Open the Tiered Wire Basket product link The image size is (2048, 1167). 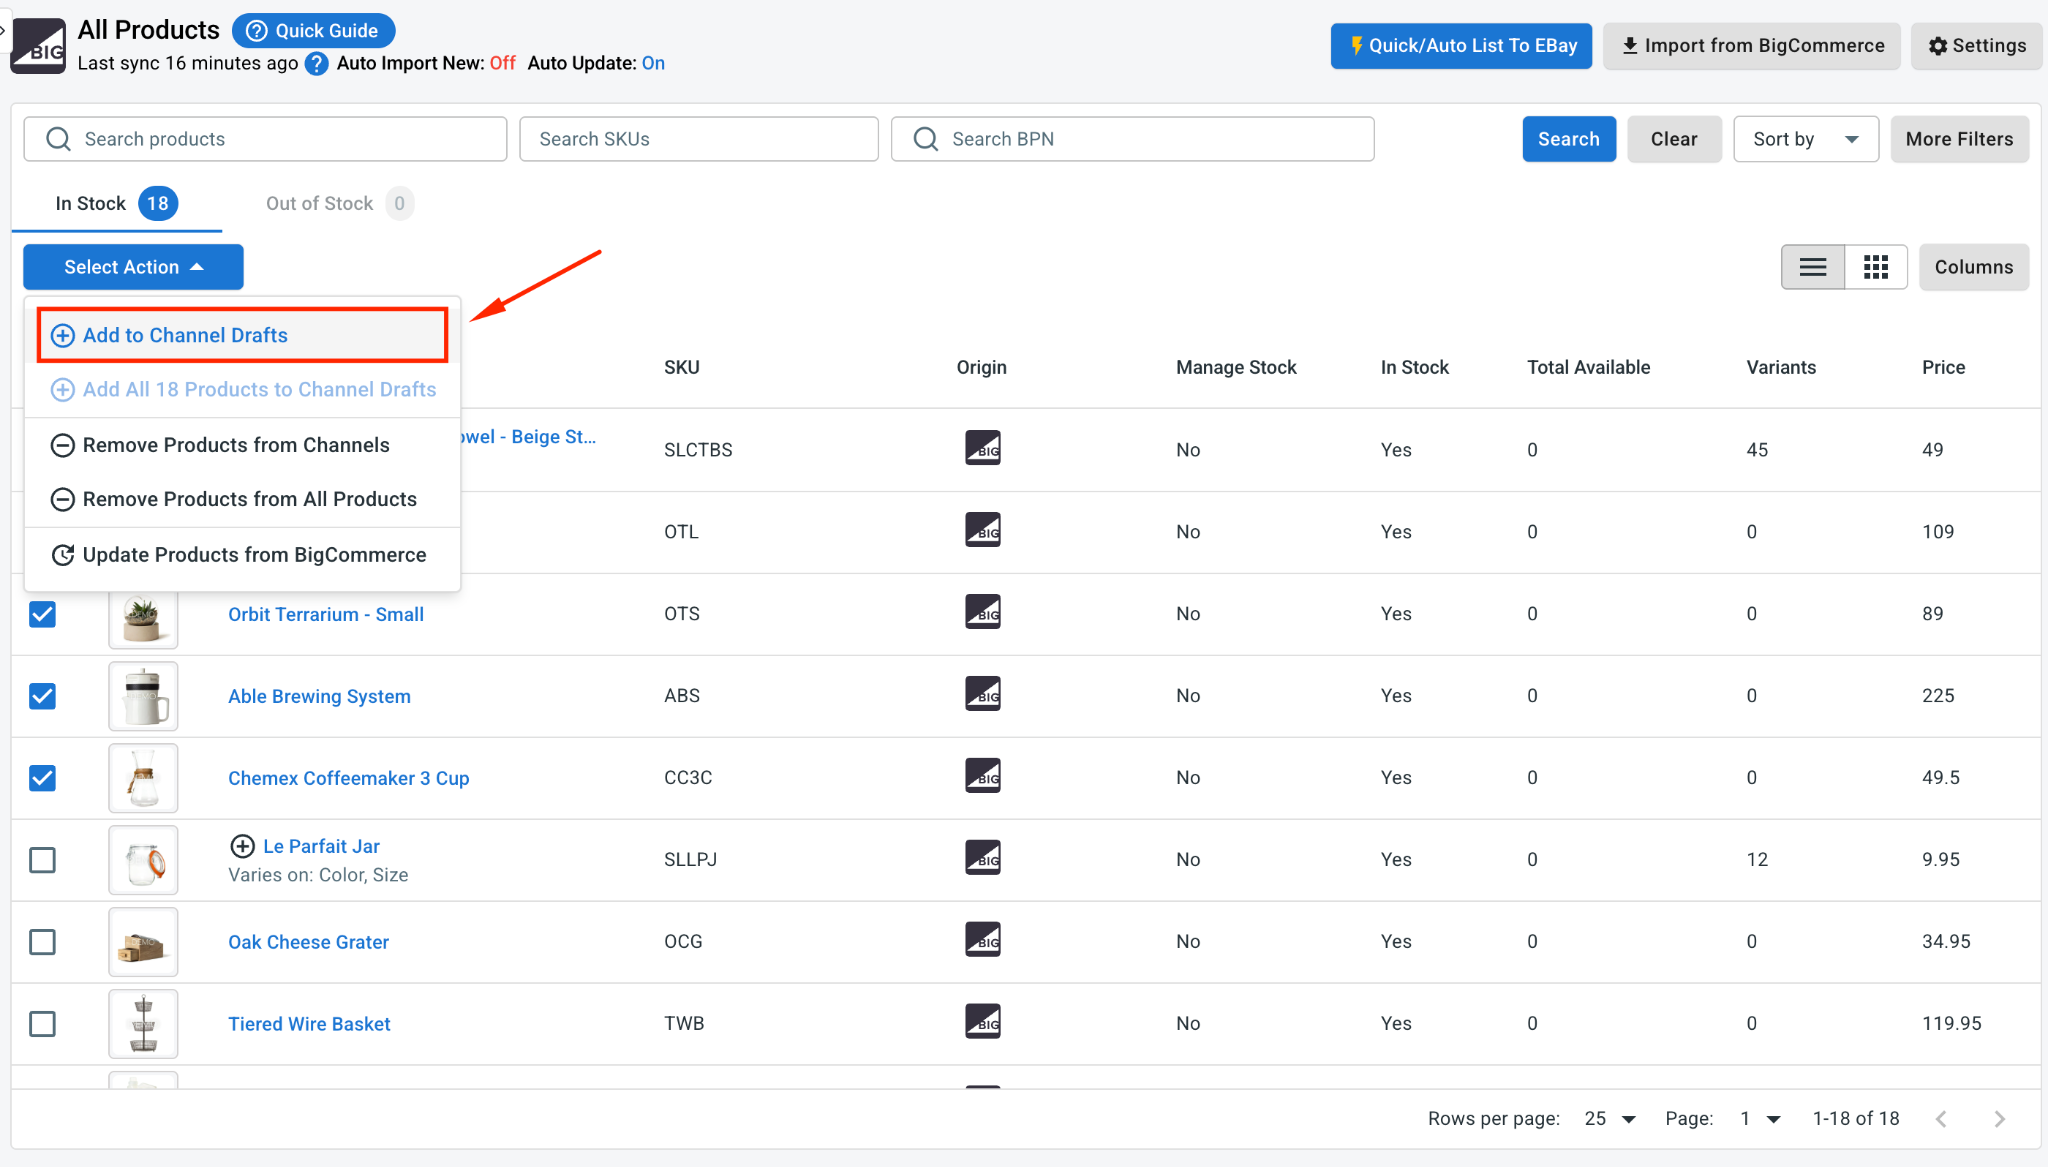click(x=309, y=1024)
